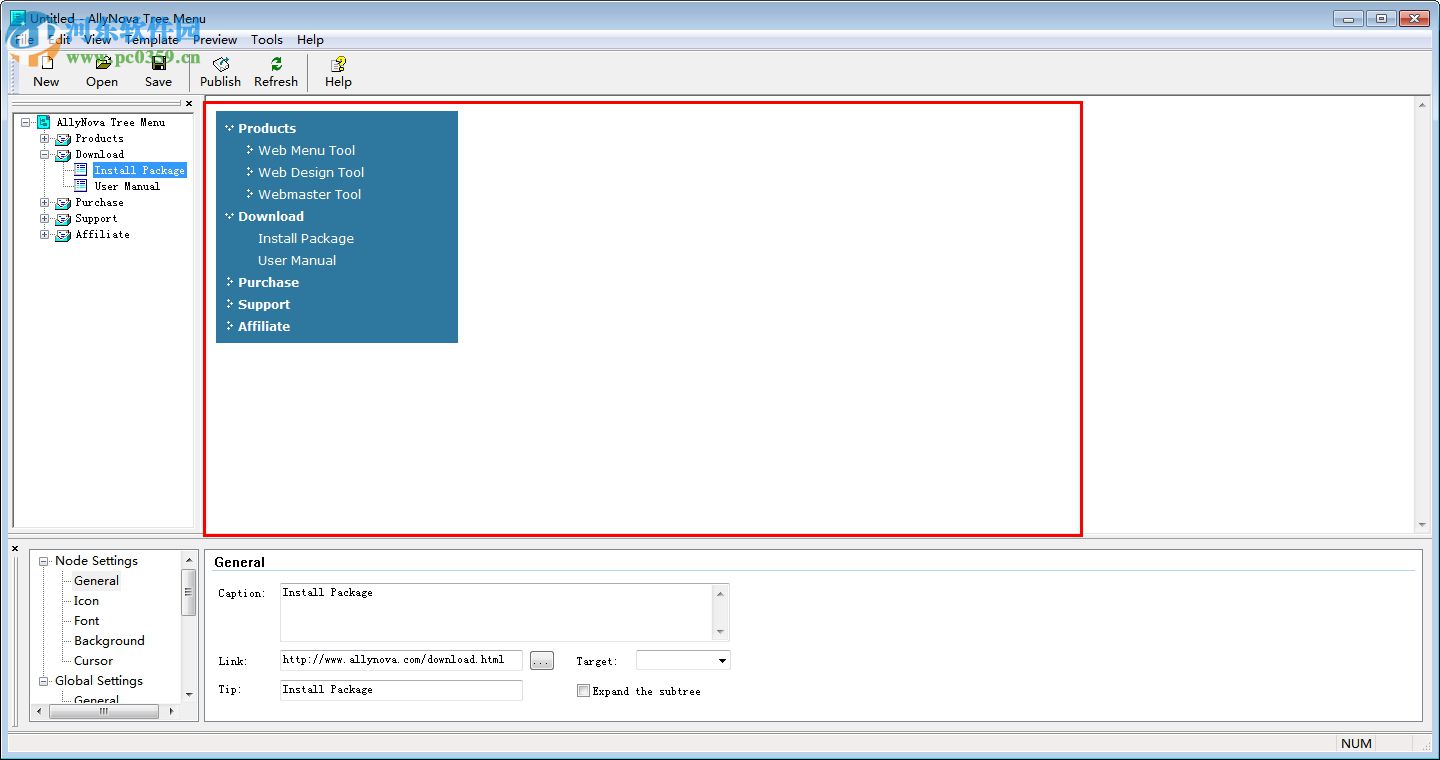Image resolution: width=1440 pixels, height=760 pixels.
Task: Save the project using the Save icon
Action: click(157, 64)
